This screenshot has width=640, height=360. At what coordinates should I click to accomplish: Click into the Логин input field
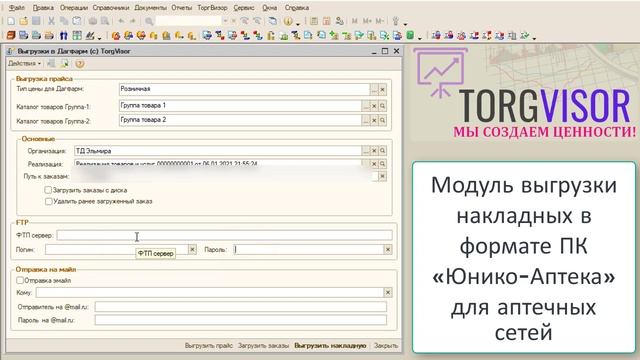(116, 249)
